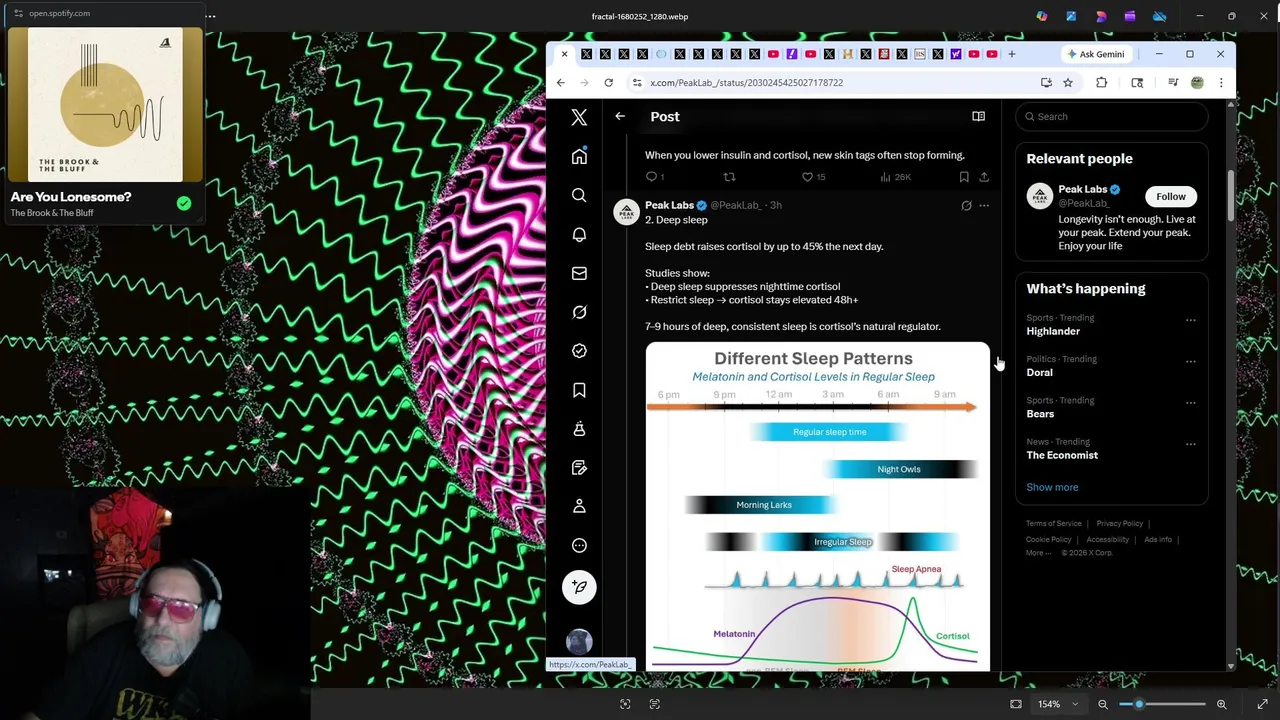Click OneDrive cloud icon in Photos title bar

point(1160,16)
